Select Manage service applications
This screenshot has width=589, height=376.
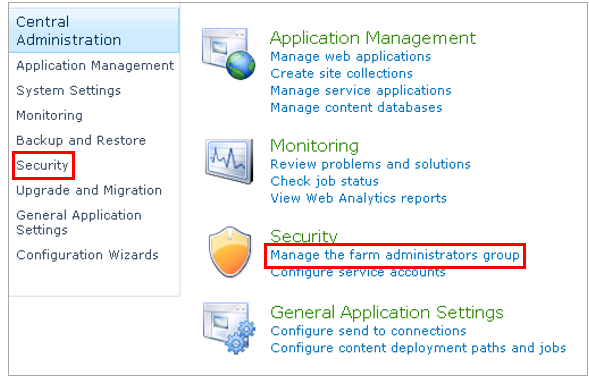(x=361, y=91)
